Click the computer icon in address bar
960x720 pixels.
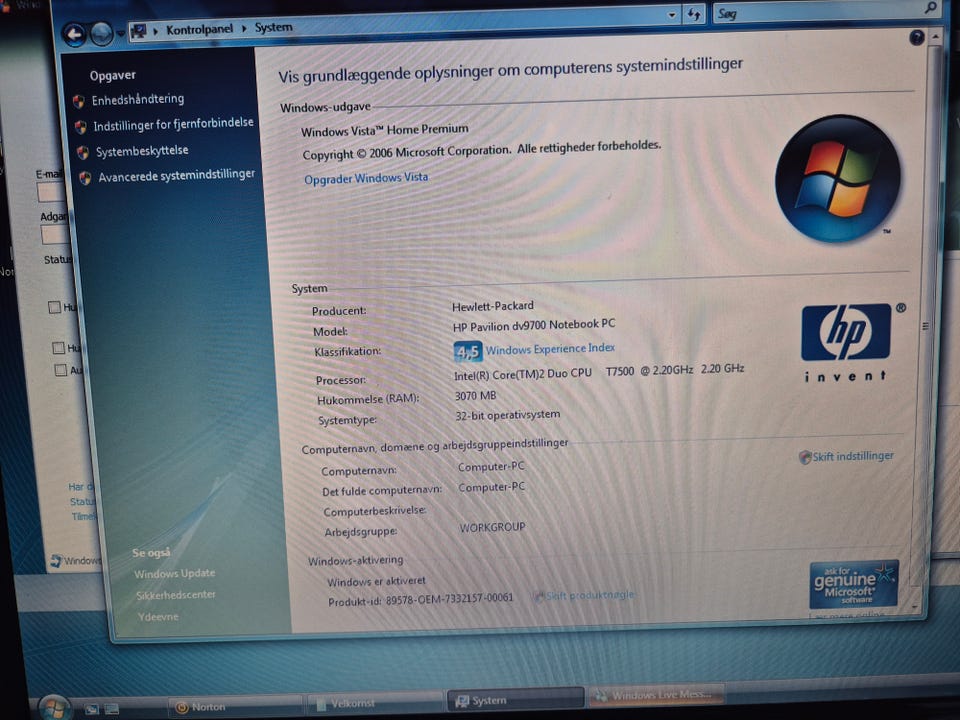coord(139,31)
